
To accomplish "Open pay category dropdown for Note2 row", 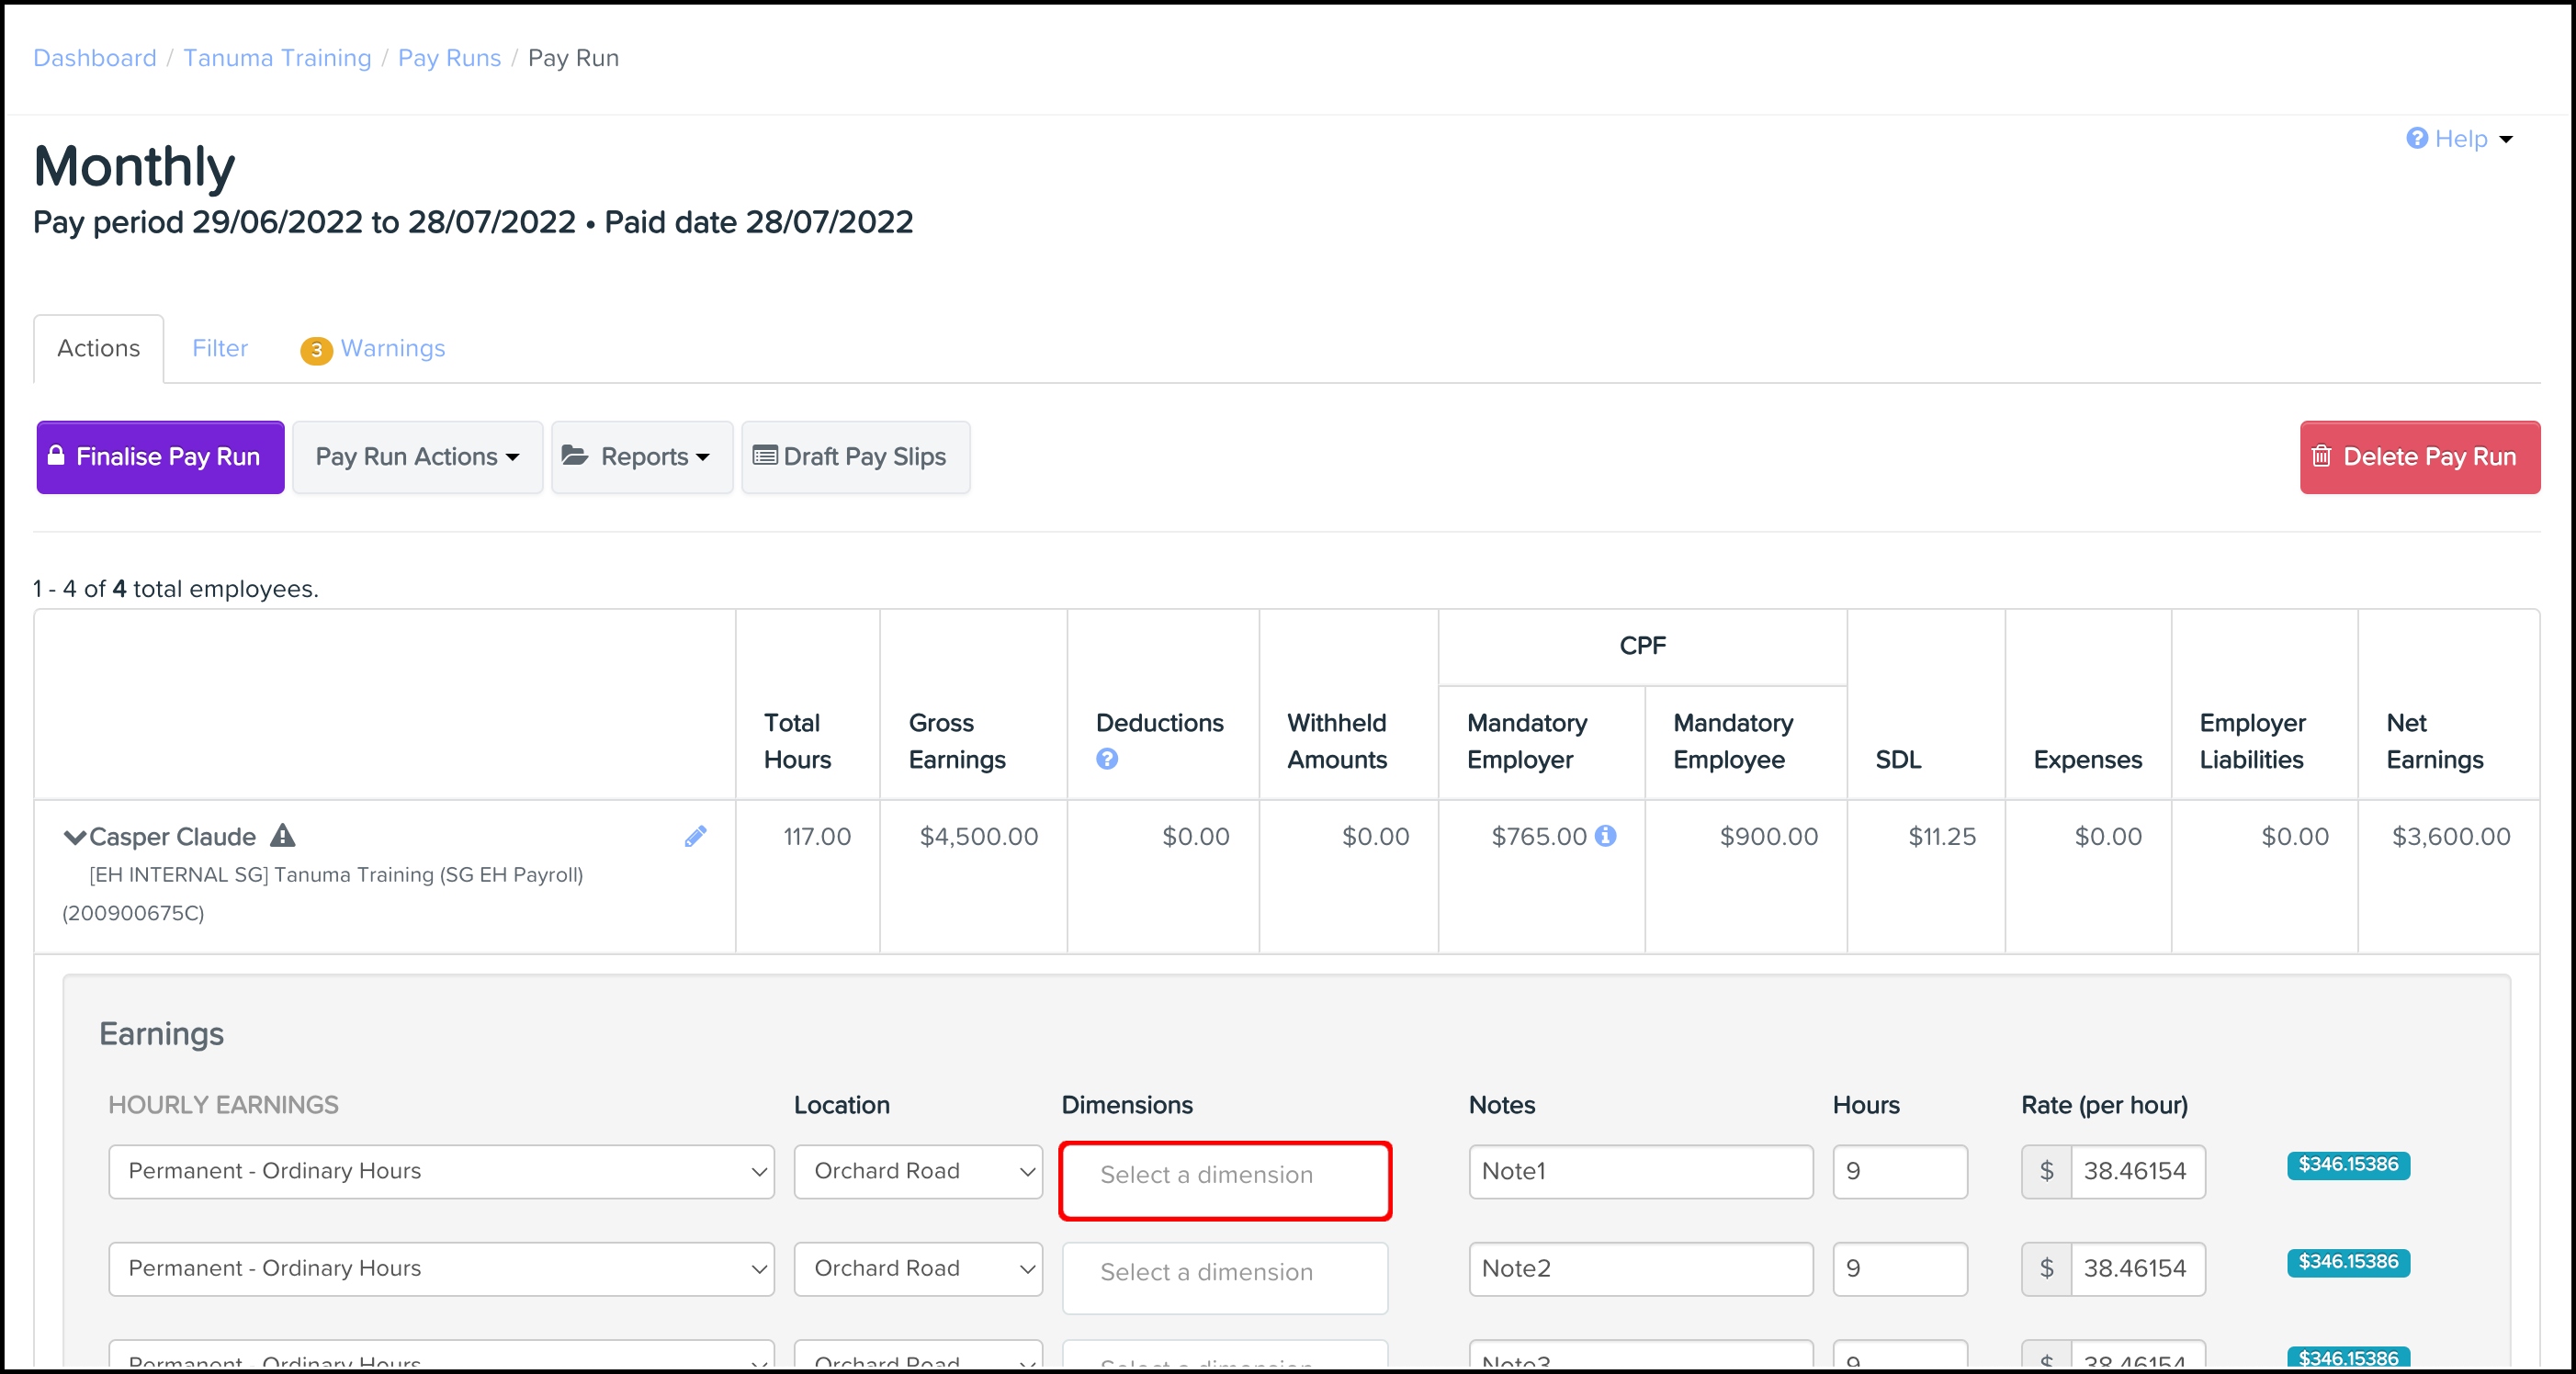I will pyautogui.click(x=441, y=1268).
